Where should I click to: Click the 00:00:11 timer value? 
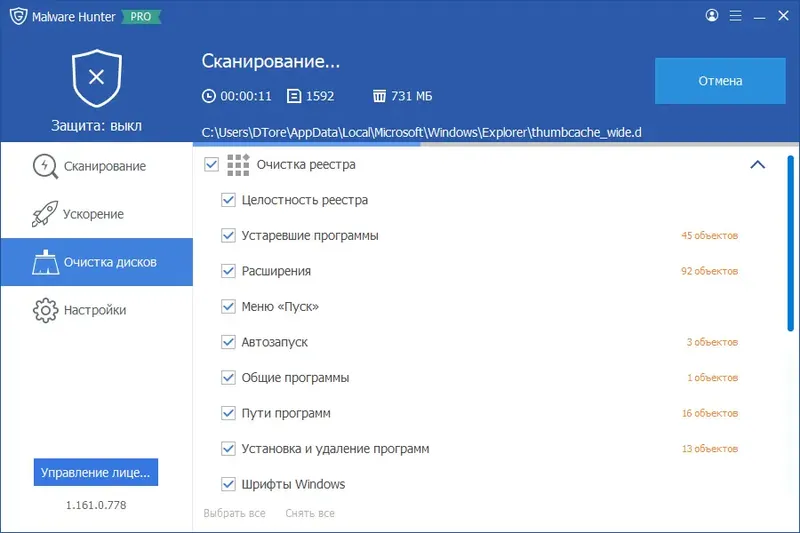[x=246, y=96]
